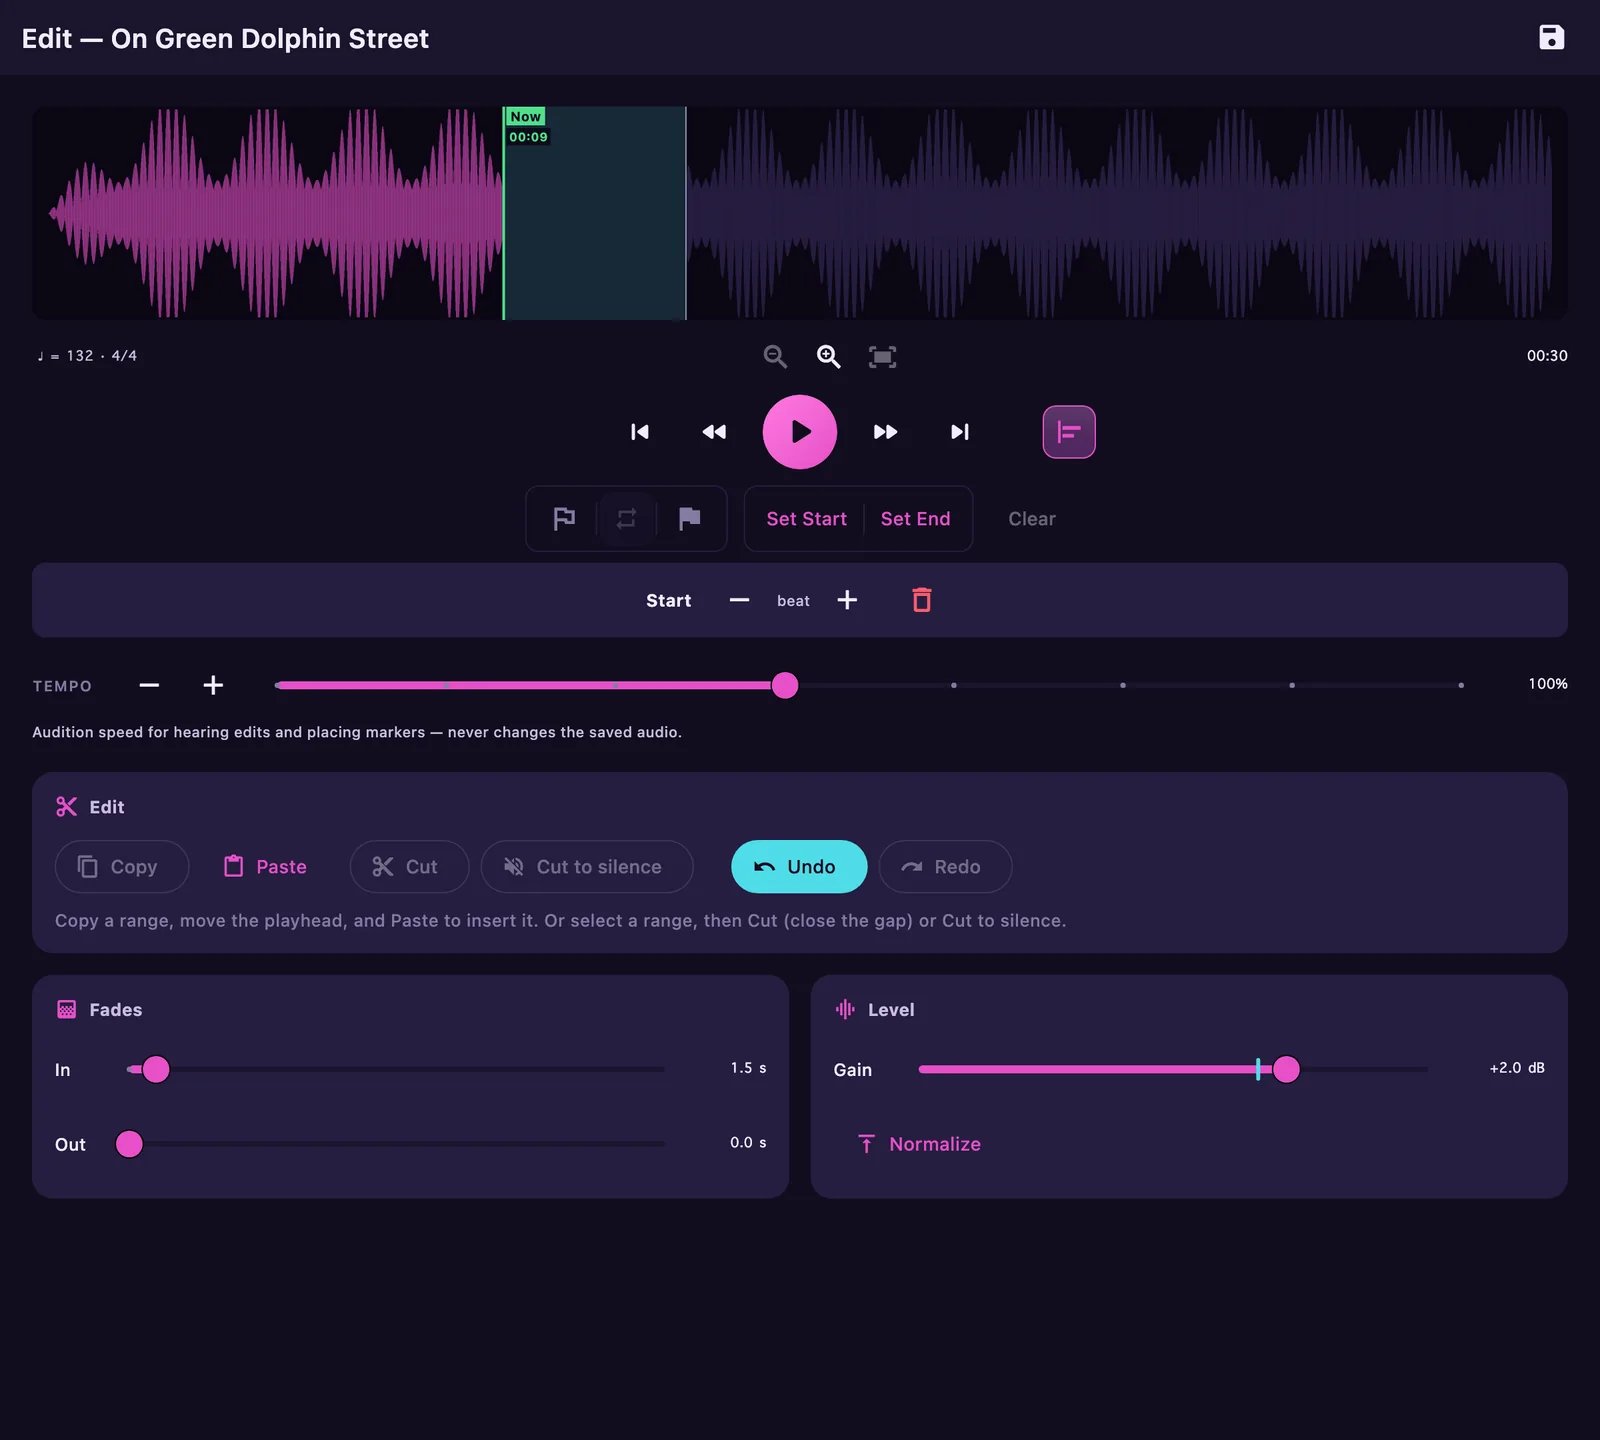Adjust the tempo slider handle

tap(785, 685)
